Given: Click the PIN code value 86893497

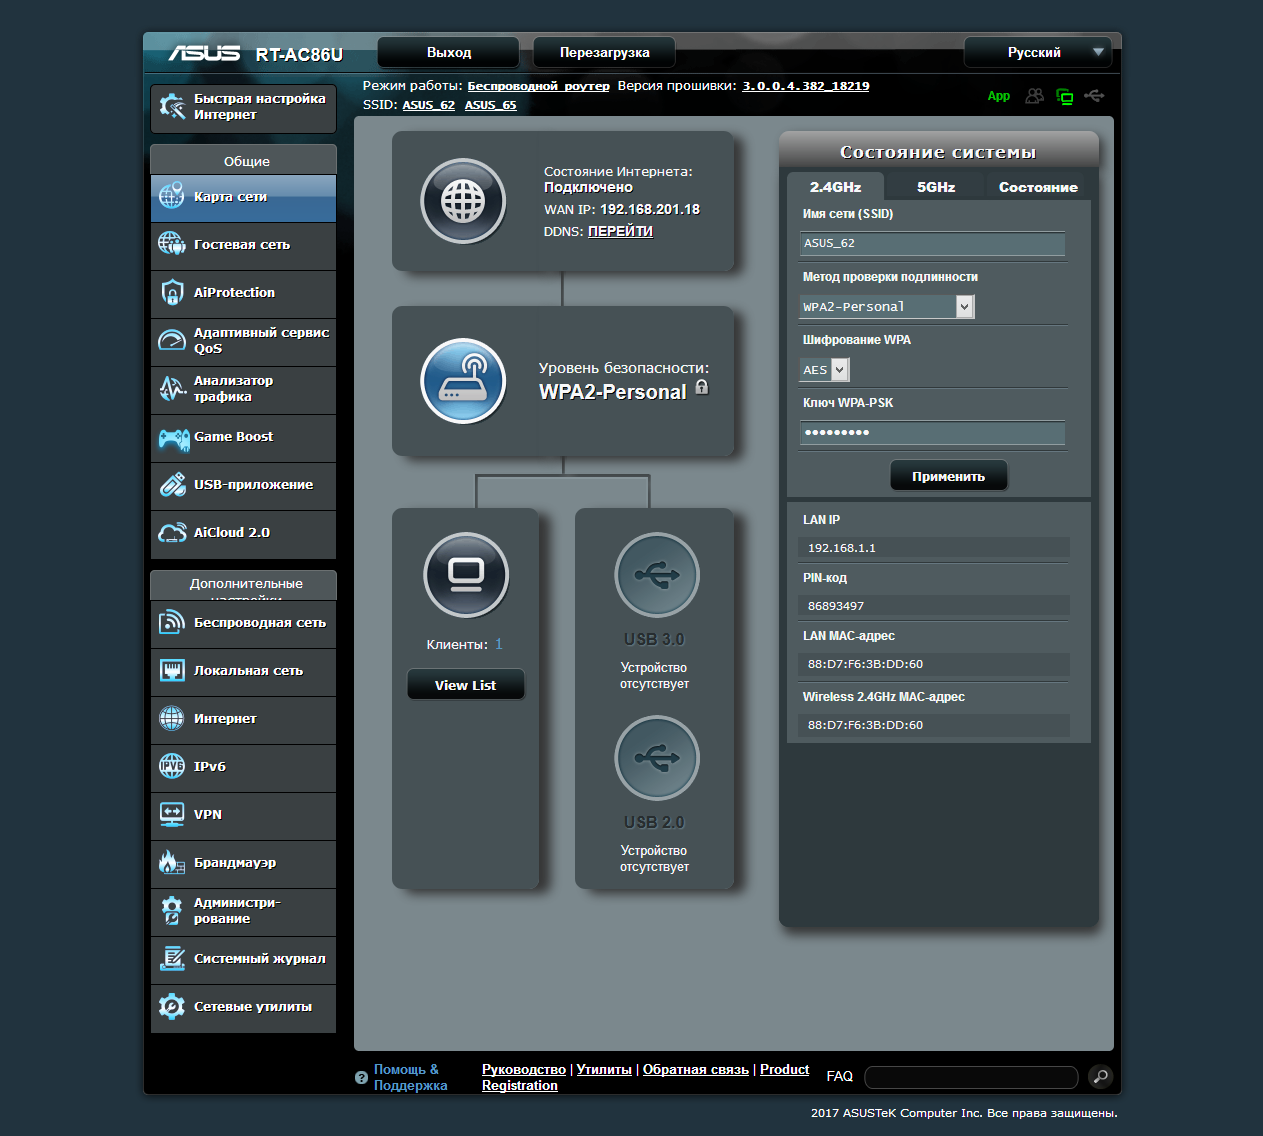Looking at the screenshot, I should click(x=934, y=606).
